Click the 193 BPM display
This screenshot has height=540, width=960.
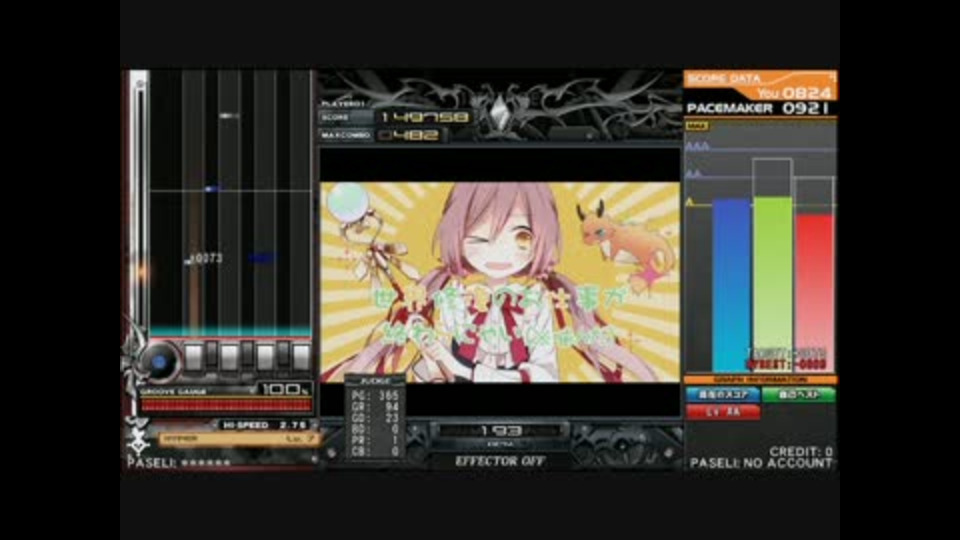501,432
